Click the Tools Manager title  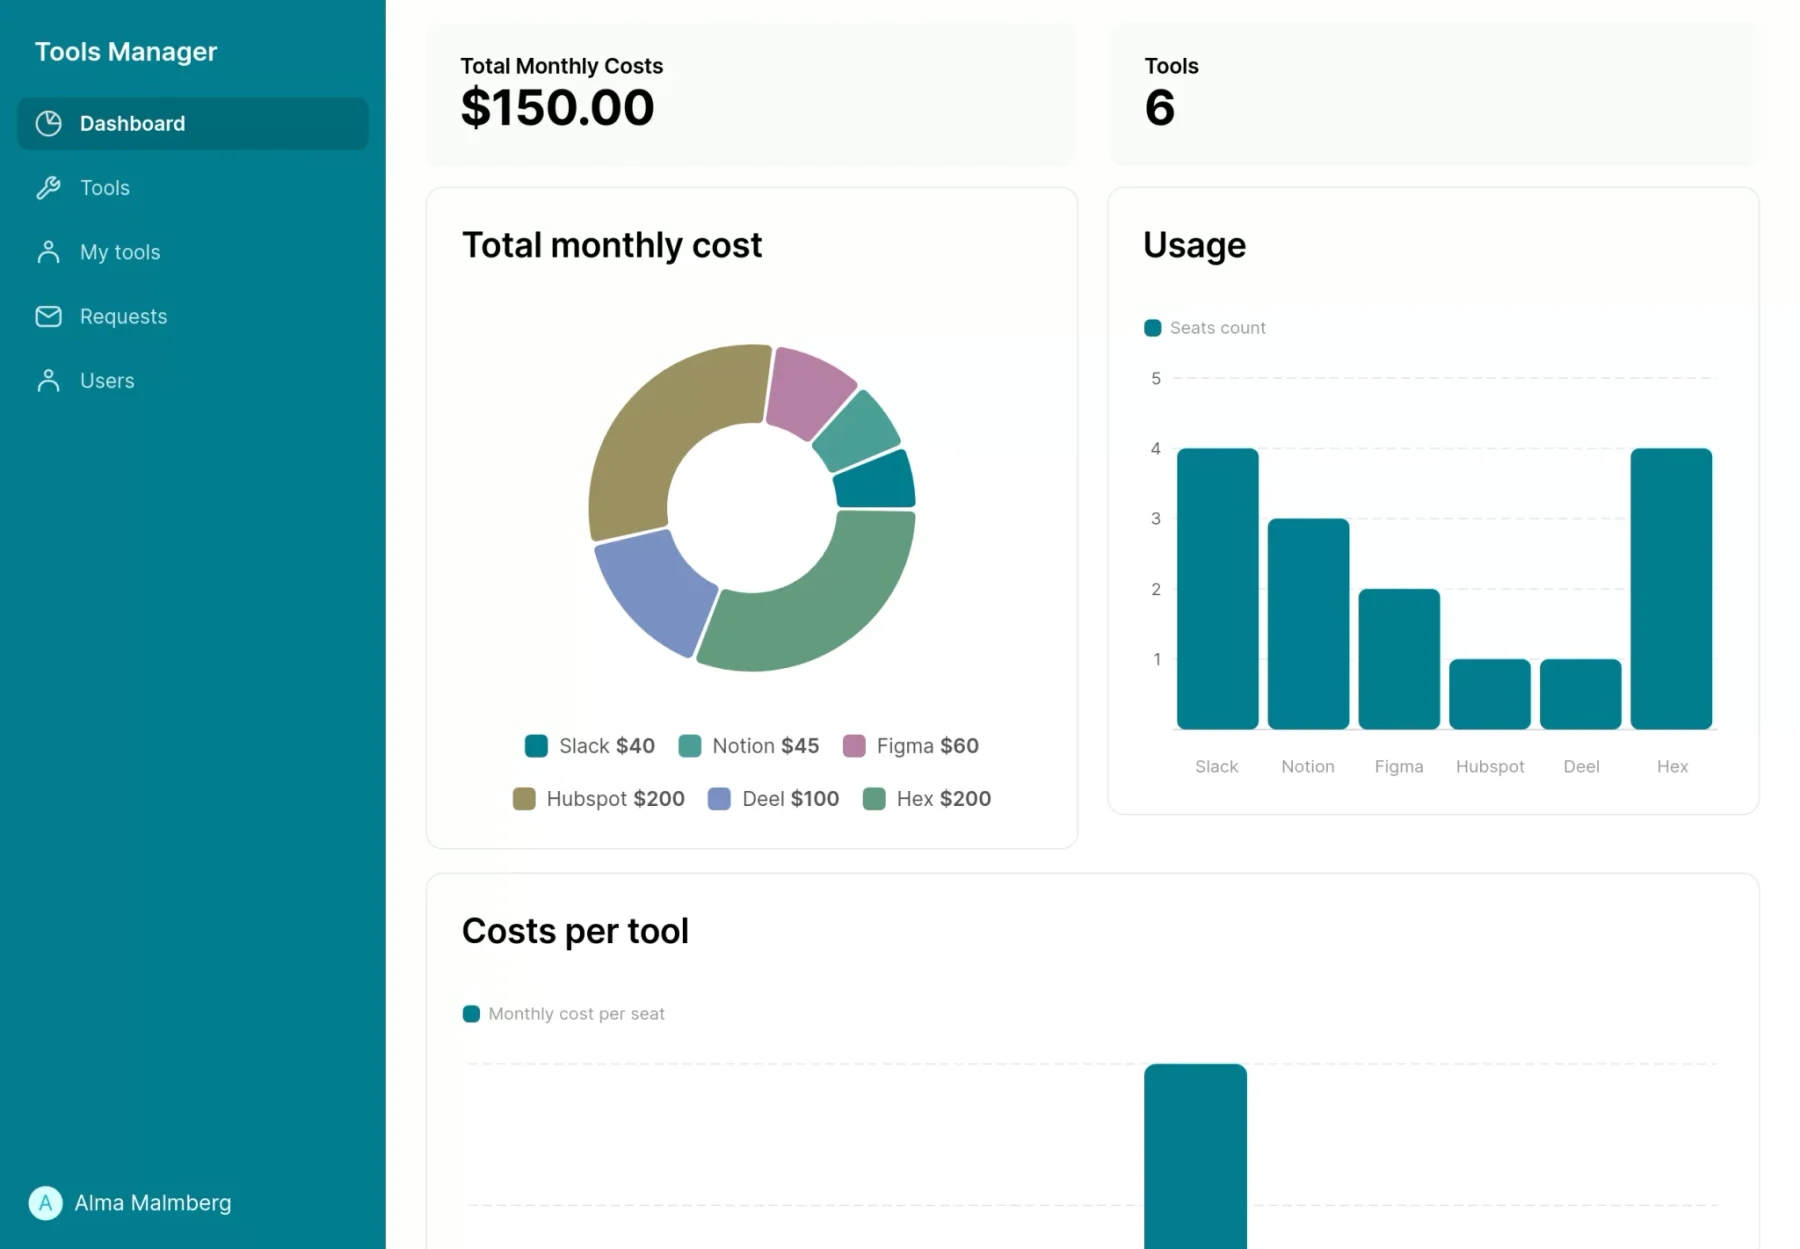click(x=126, y=52)
